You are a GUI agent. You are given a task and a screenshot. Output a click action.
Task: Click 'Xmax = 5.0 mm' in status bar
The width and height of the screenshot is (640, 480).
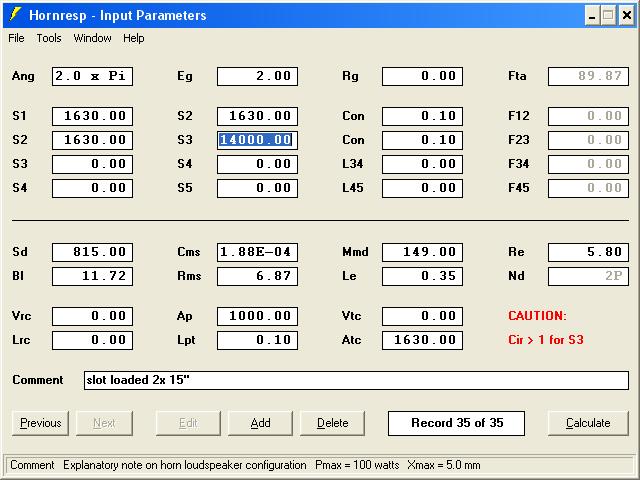tap(444, 465)
